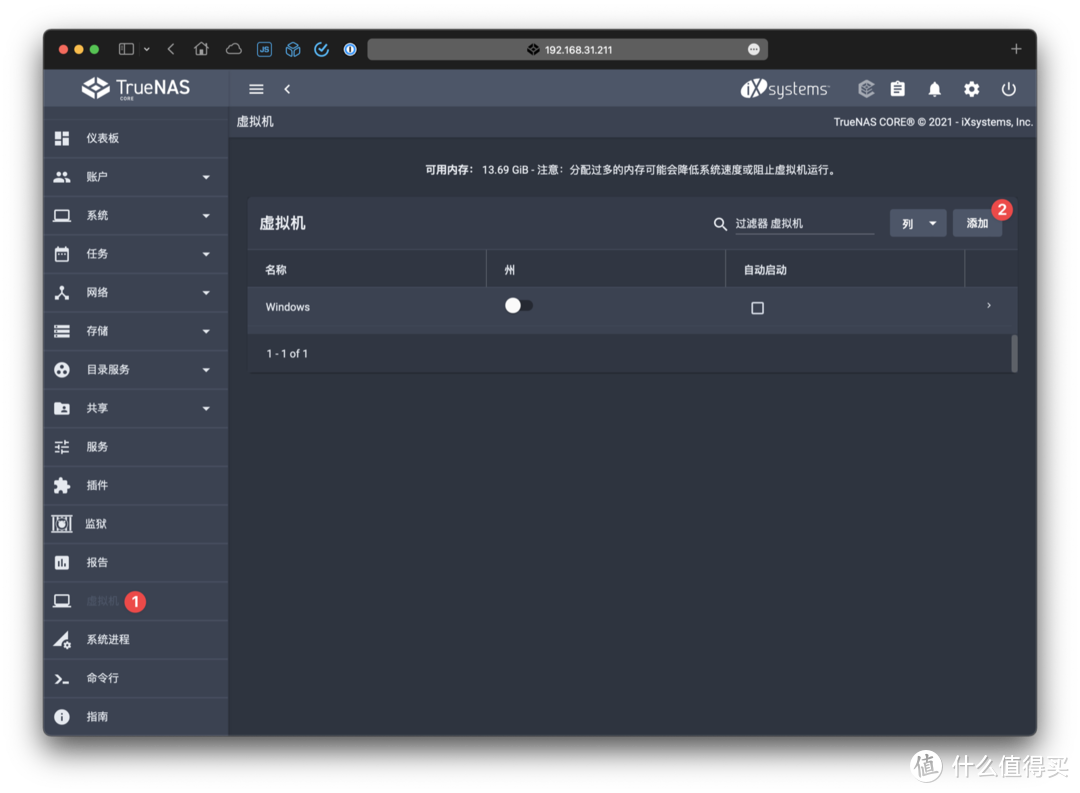Click the Shell (命令行) prompt icon
This screenshot has height=793, width=1080.
tap(62, 679)
